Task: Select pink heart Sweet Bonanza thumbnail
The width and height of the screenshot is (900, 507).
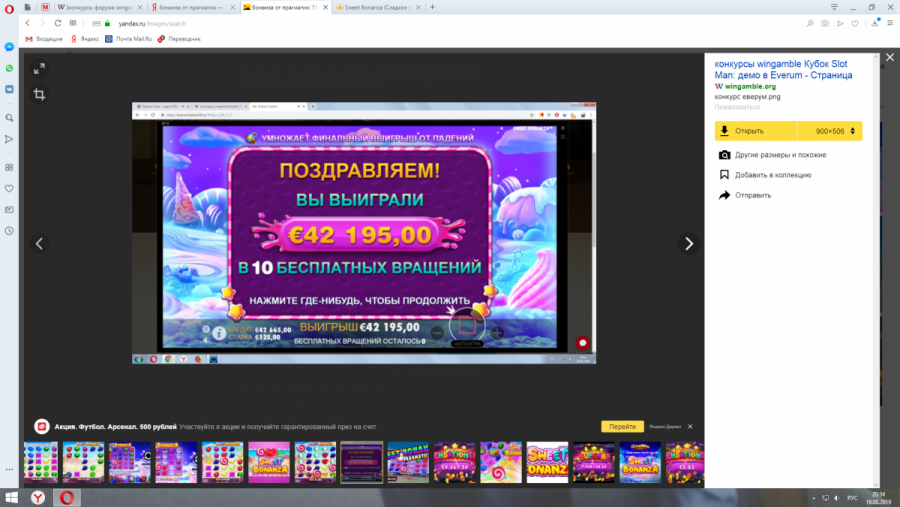Action: (269, 462)
